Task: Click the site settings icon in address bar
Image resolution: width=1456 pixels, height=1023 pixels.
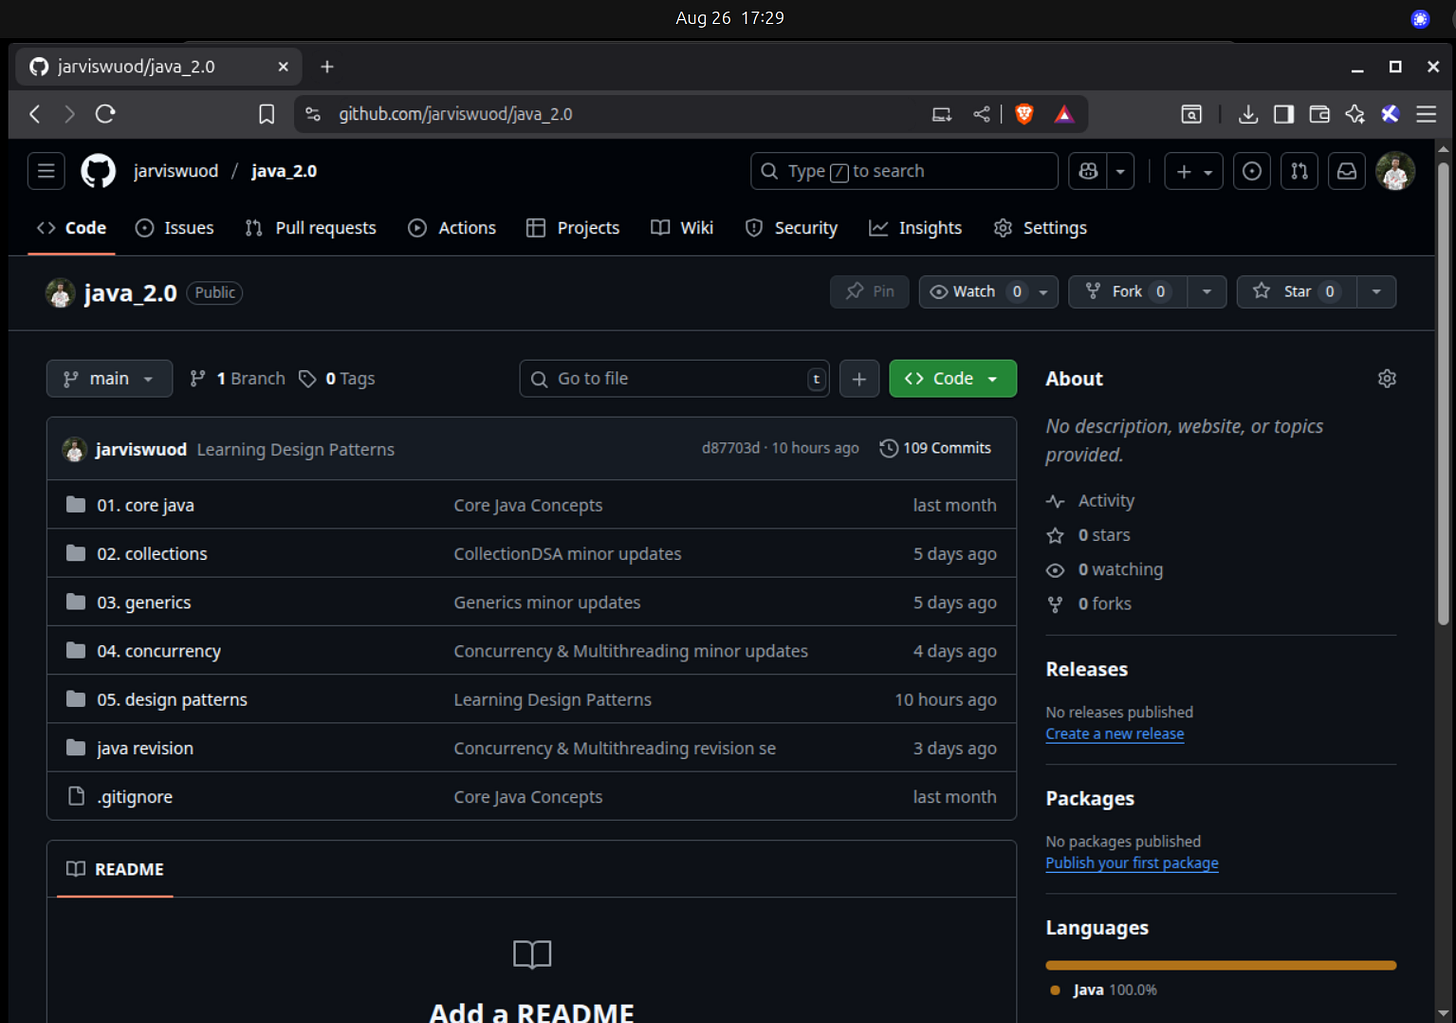Action: (313, 114)
